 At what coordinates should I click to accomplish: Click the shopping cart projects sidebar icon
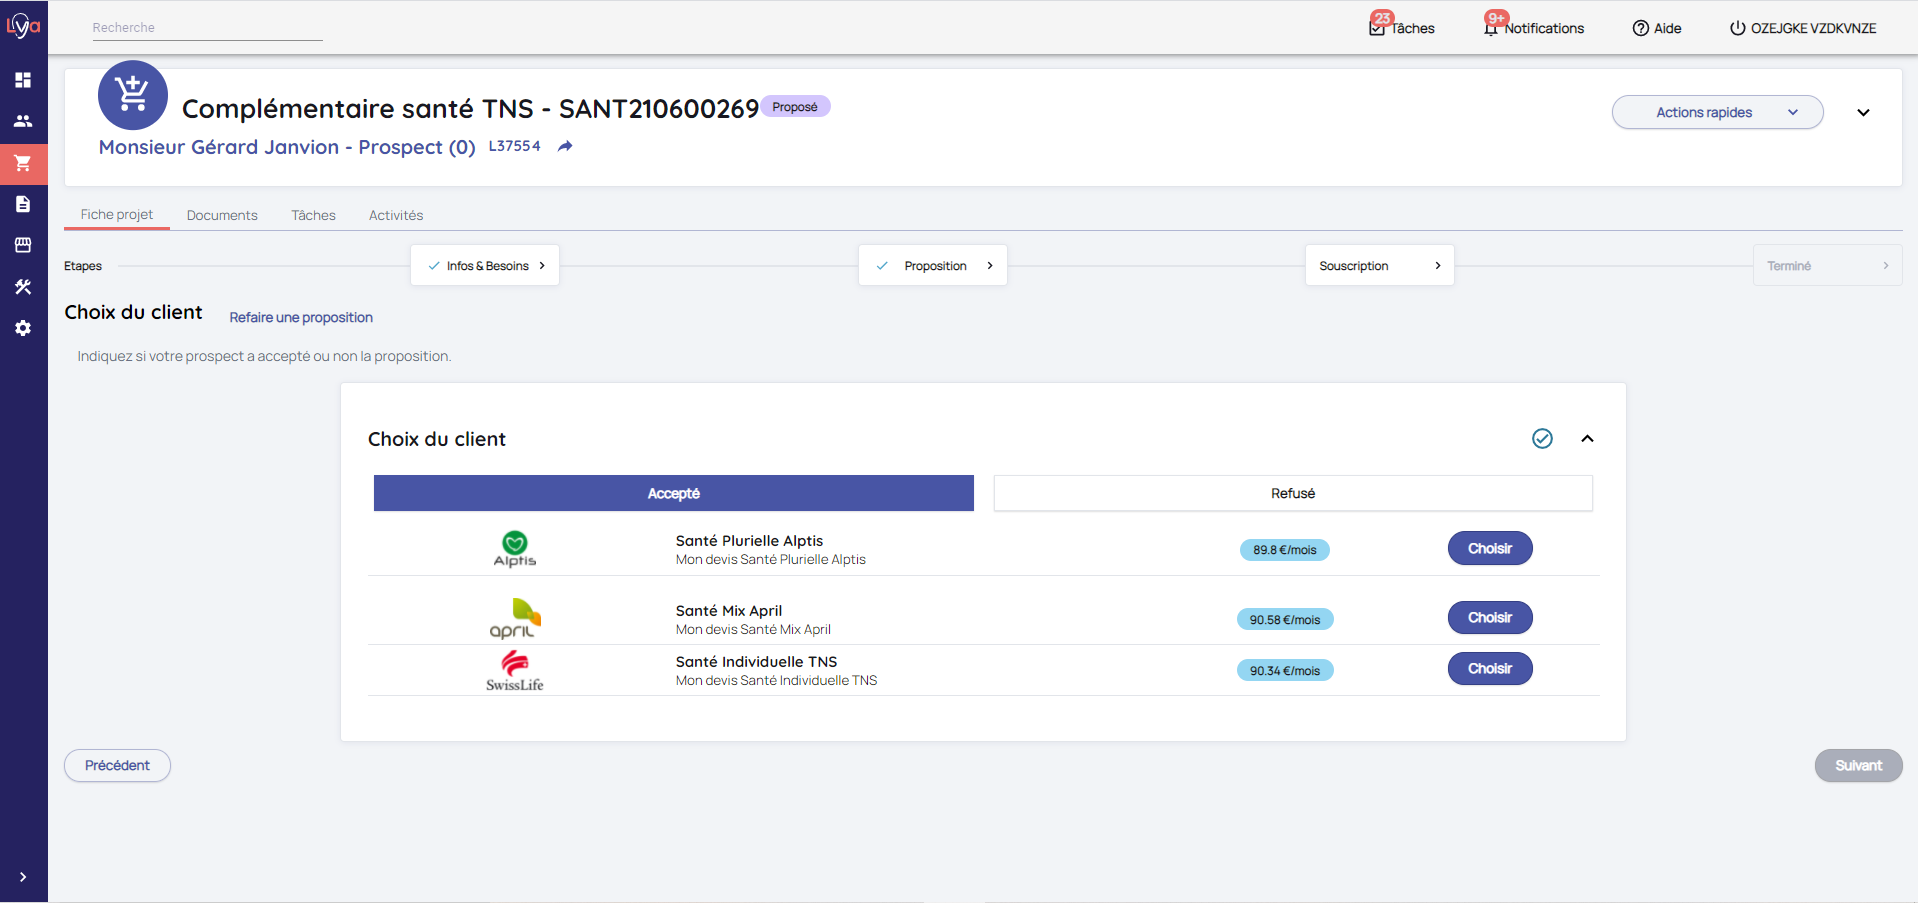click(x=23, y=163)
